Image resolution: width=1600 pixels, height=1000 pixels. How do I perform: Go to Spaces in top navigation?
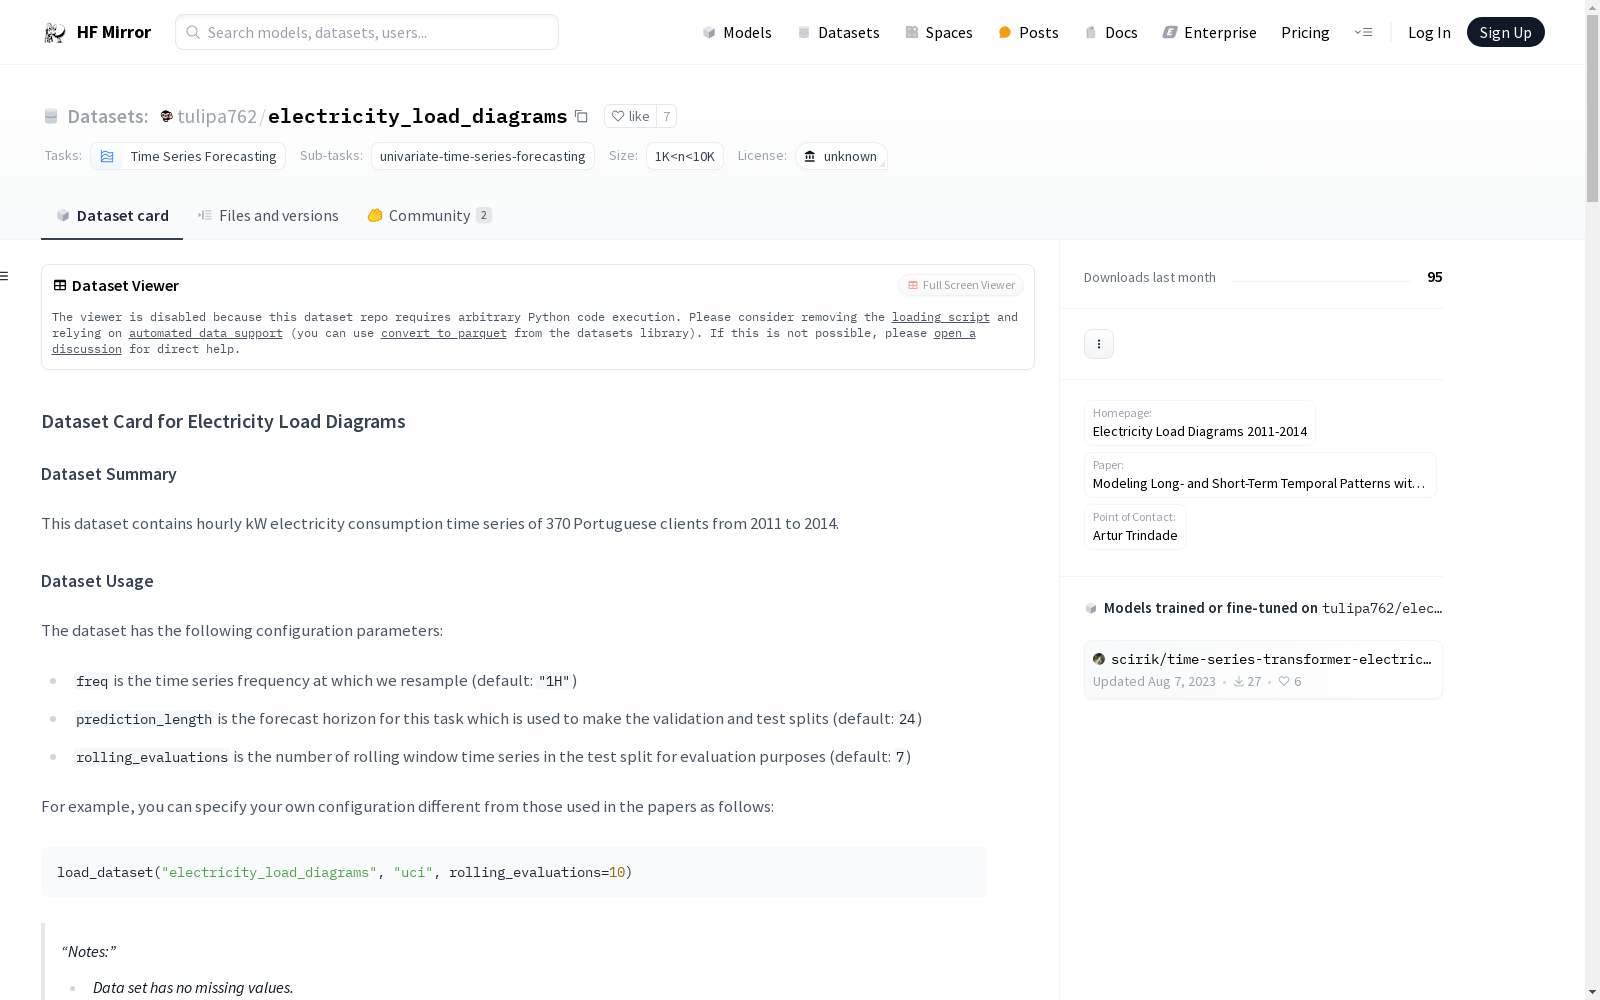[x=939, y=32]
